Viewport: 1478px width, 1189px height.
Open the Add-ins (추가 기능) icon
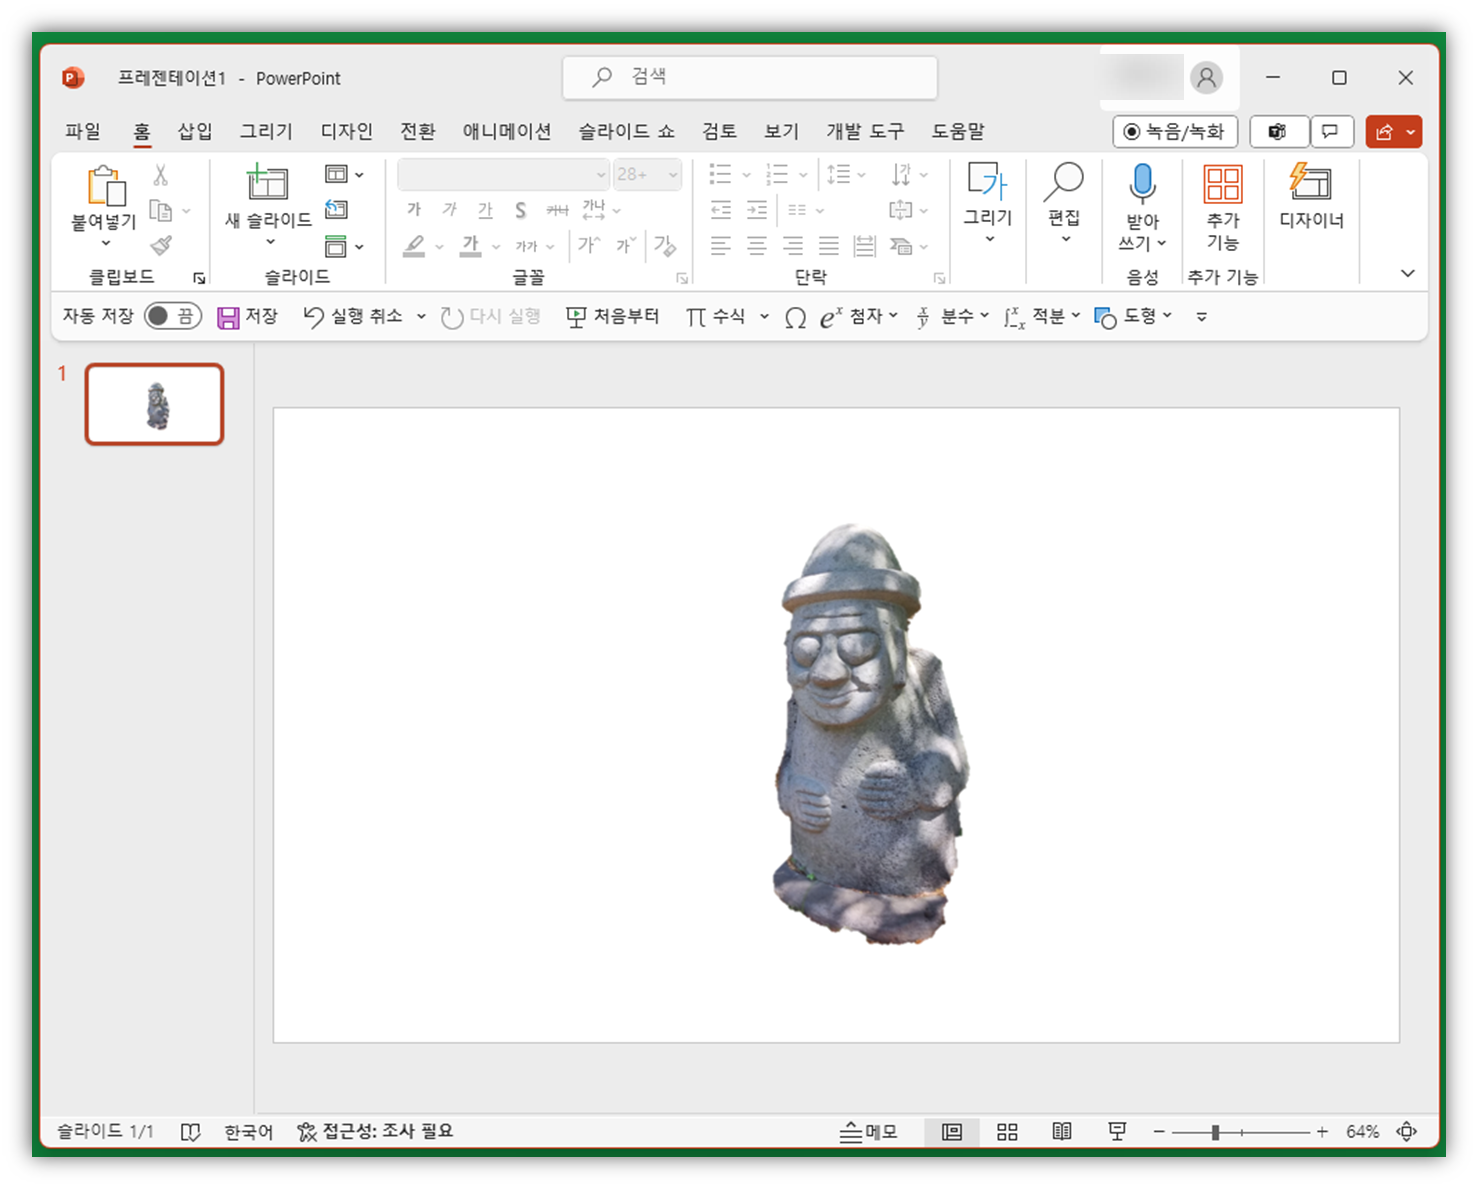1222,185
